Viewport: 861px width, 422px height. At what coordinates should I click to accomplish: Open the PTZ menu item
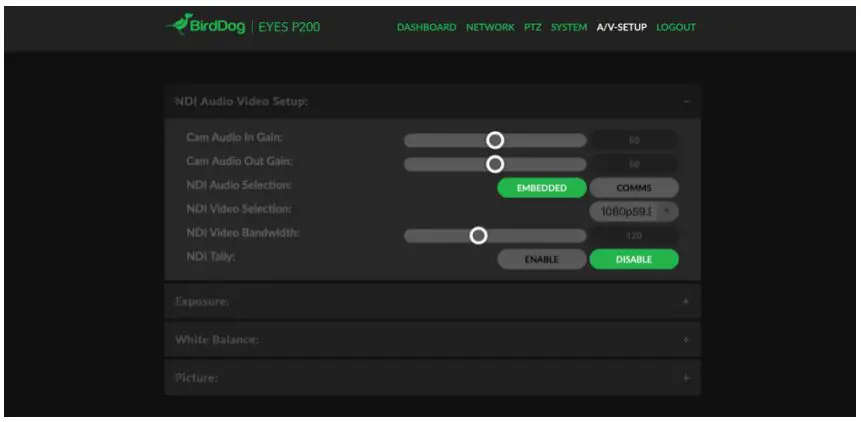point(533,27)
